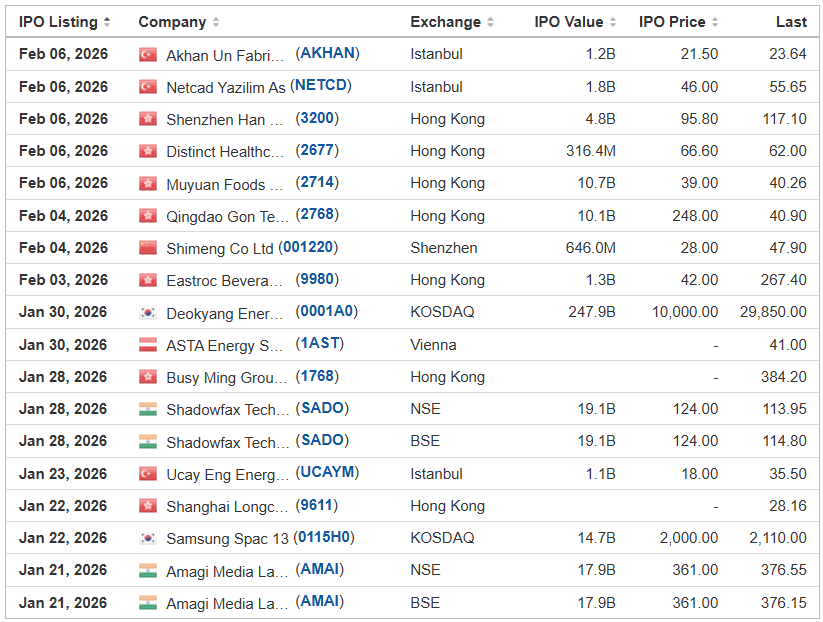Viewport: 823px width, 622px height.
Task: Open the 2677 ticker link
Action: pos(317,150)
